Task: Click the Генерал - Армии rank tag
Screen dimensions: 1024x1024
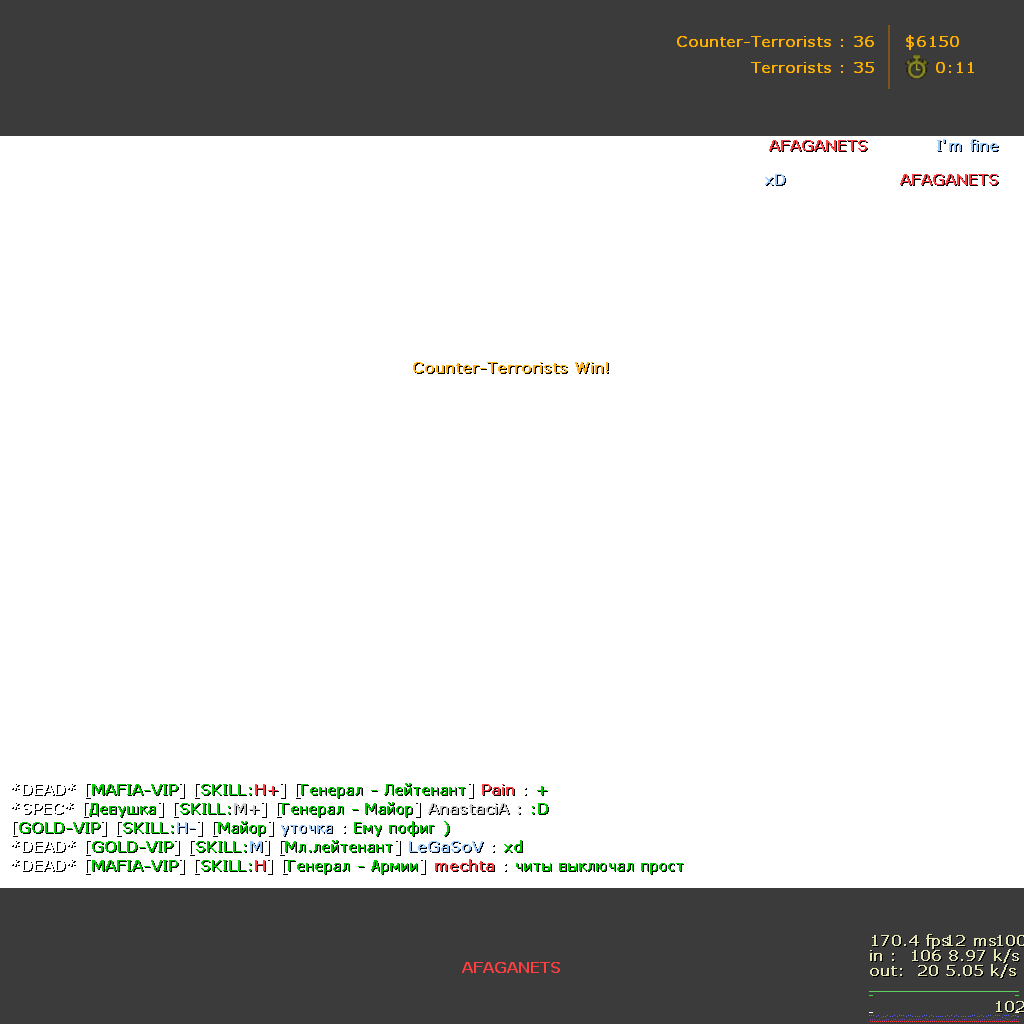Action: point(354,867)
